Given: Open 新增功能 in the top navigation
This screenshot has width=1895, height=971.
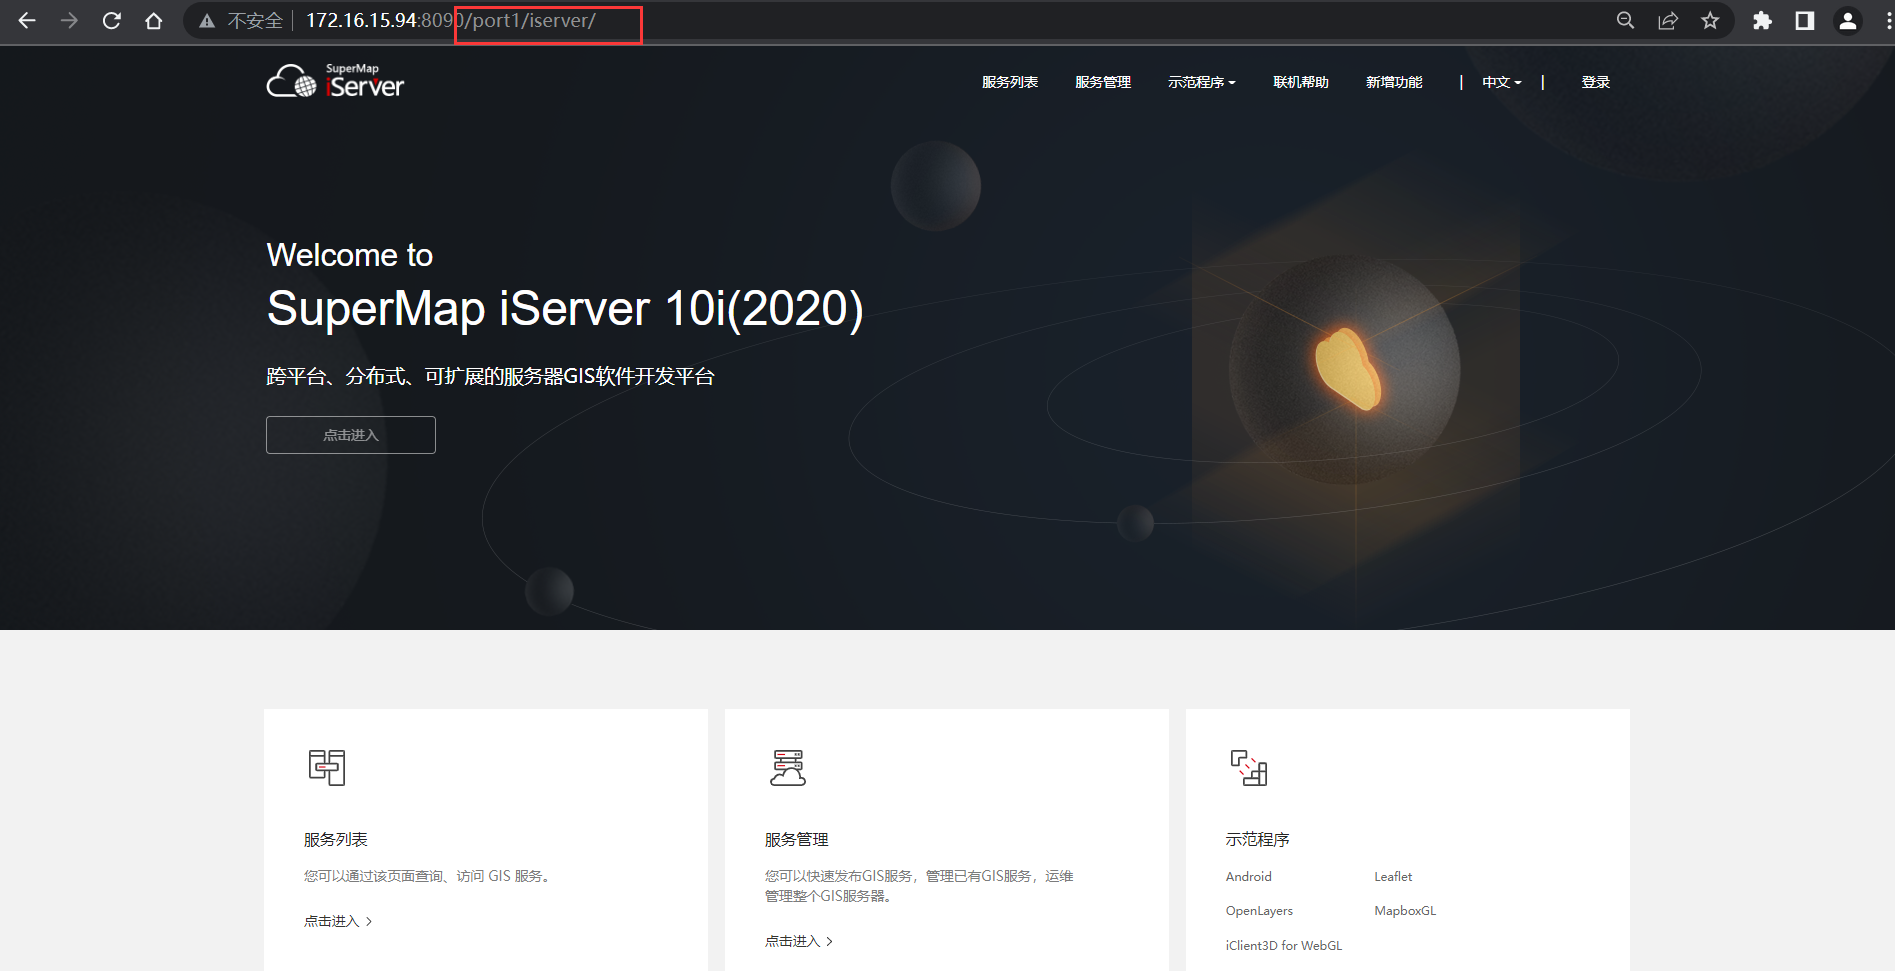Looking at the screenshot, I should point(1394,82).
